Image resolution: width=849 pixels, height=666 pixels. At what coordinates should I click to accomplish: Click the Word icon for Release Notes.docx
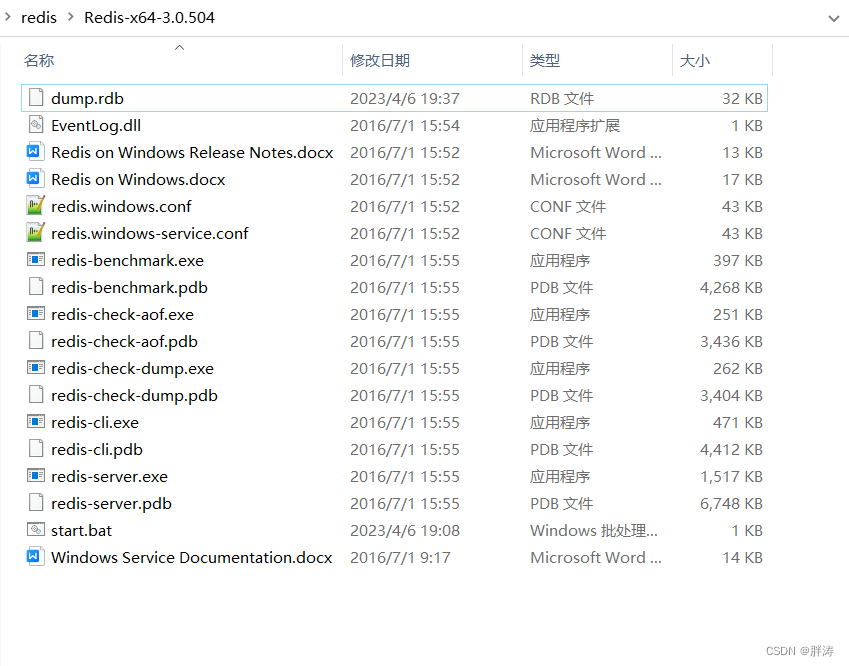click(x=36, y=152)
